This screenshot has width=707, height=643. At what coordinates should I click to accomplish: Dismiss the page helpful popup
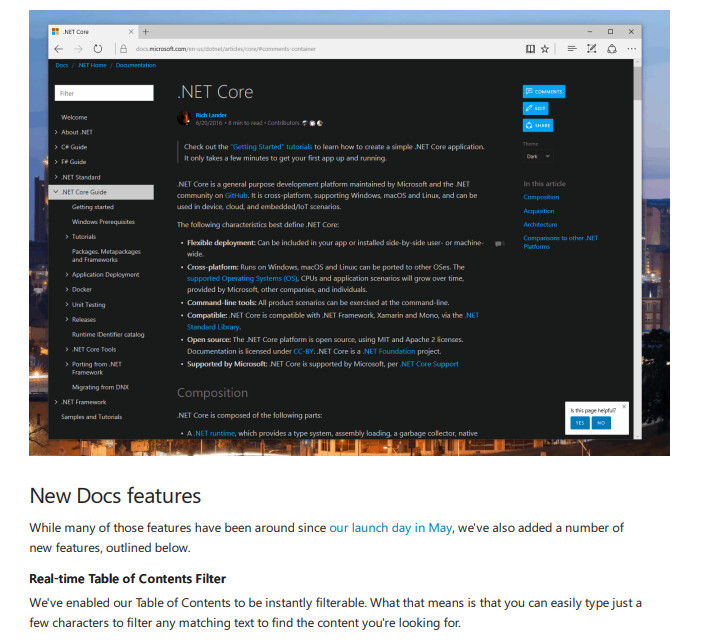point(624,407)
